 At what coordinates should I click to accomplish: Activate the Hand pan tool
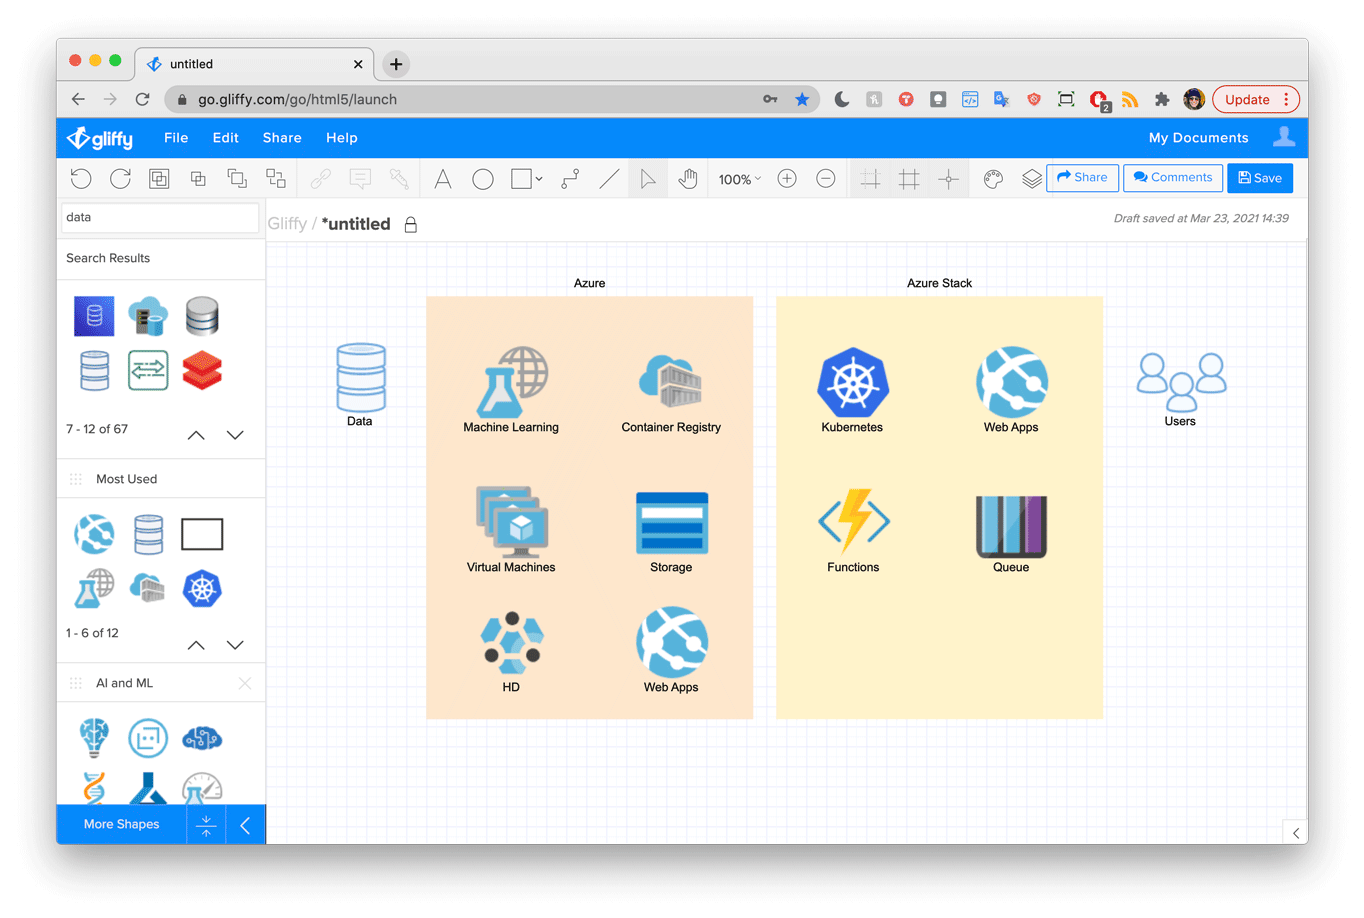(x=688, y=179)
